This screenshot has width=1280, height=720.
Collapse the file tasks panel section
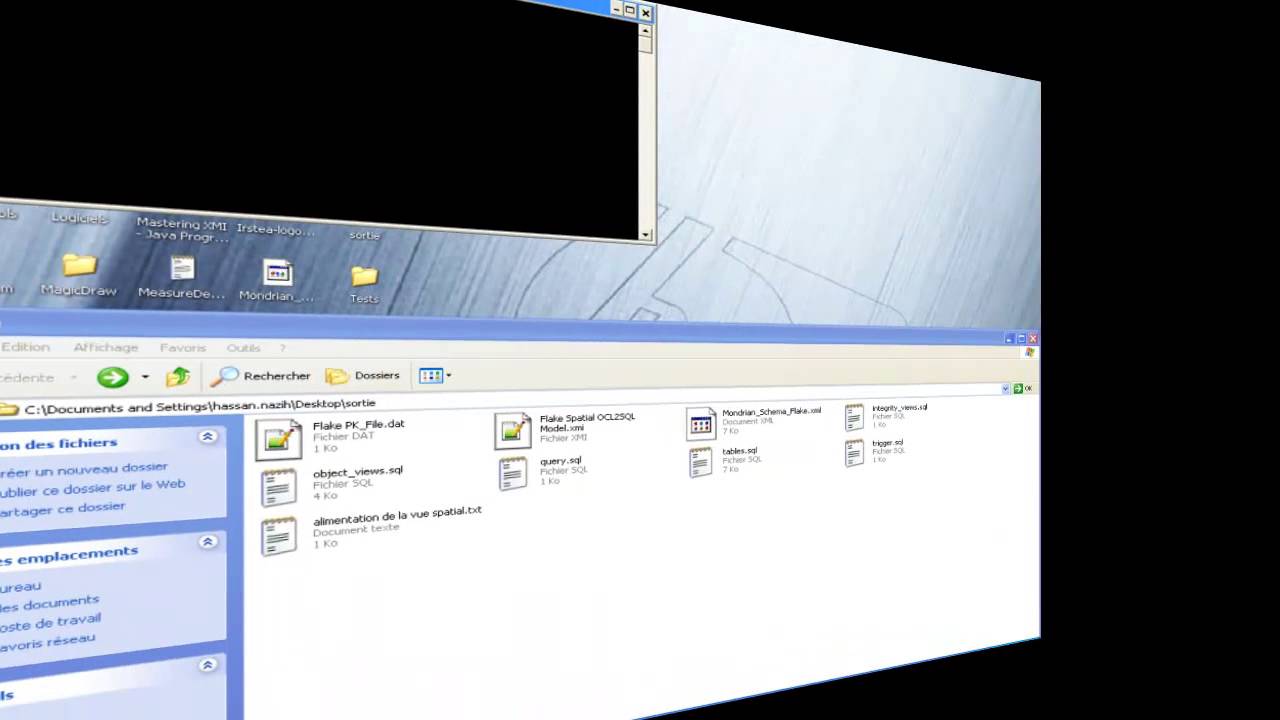click(208, 437)
